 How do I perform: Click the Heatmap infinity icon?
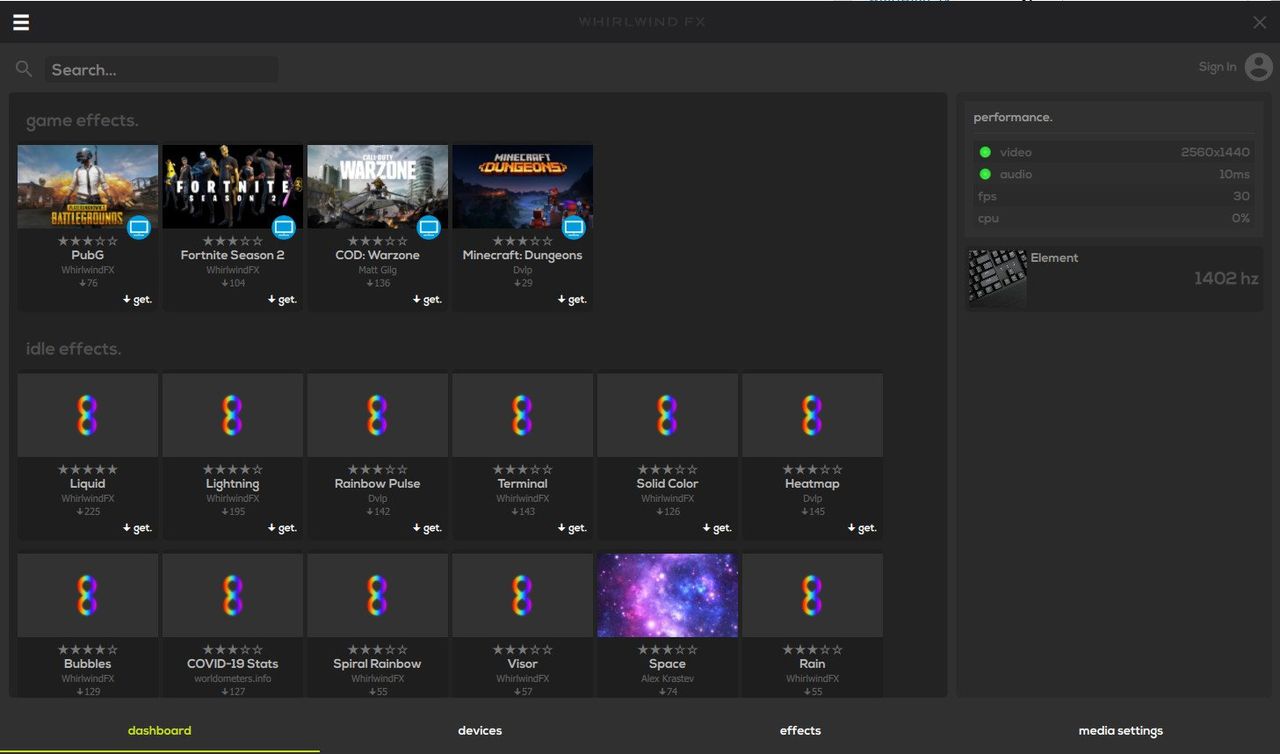813,415
